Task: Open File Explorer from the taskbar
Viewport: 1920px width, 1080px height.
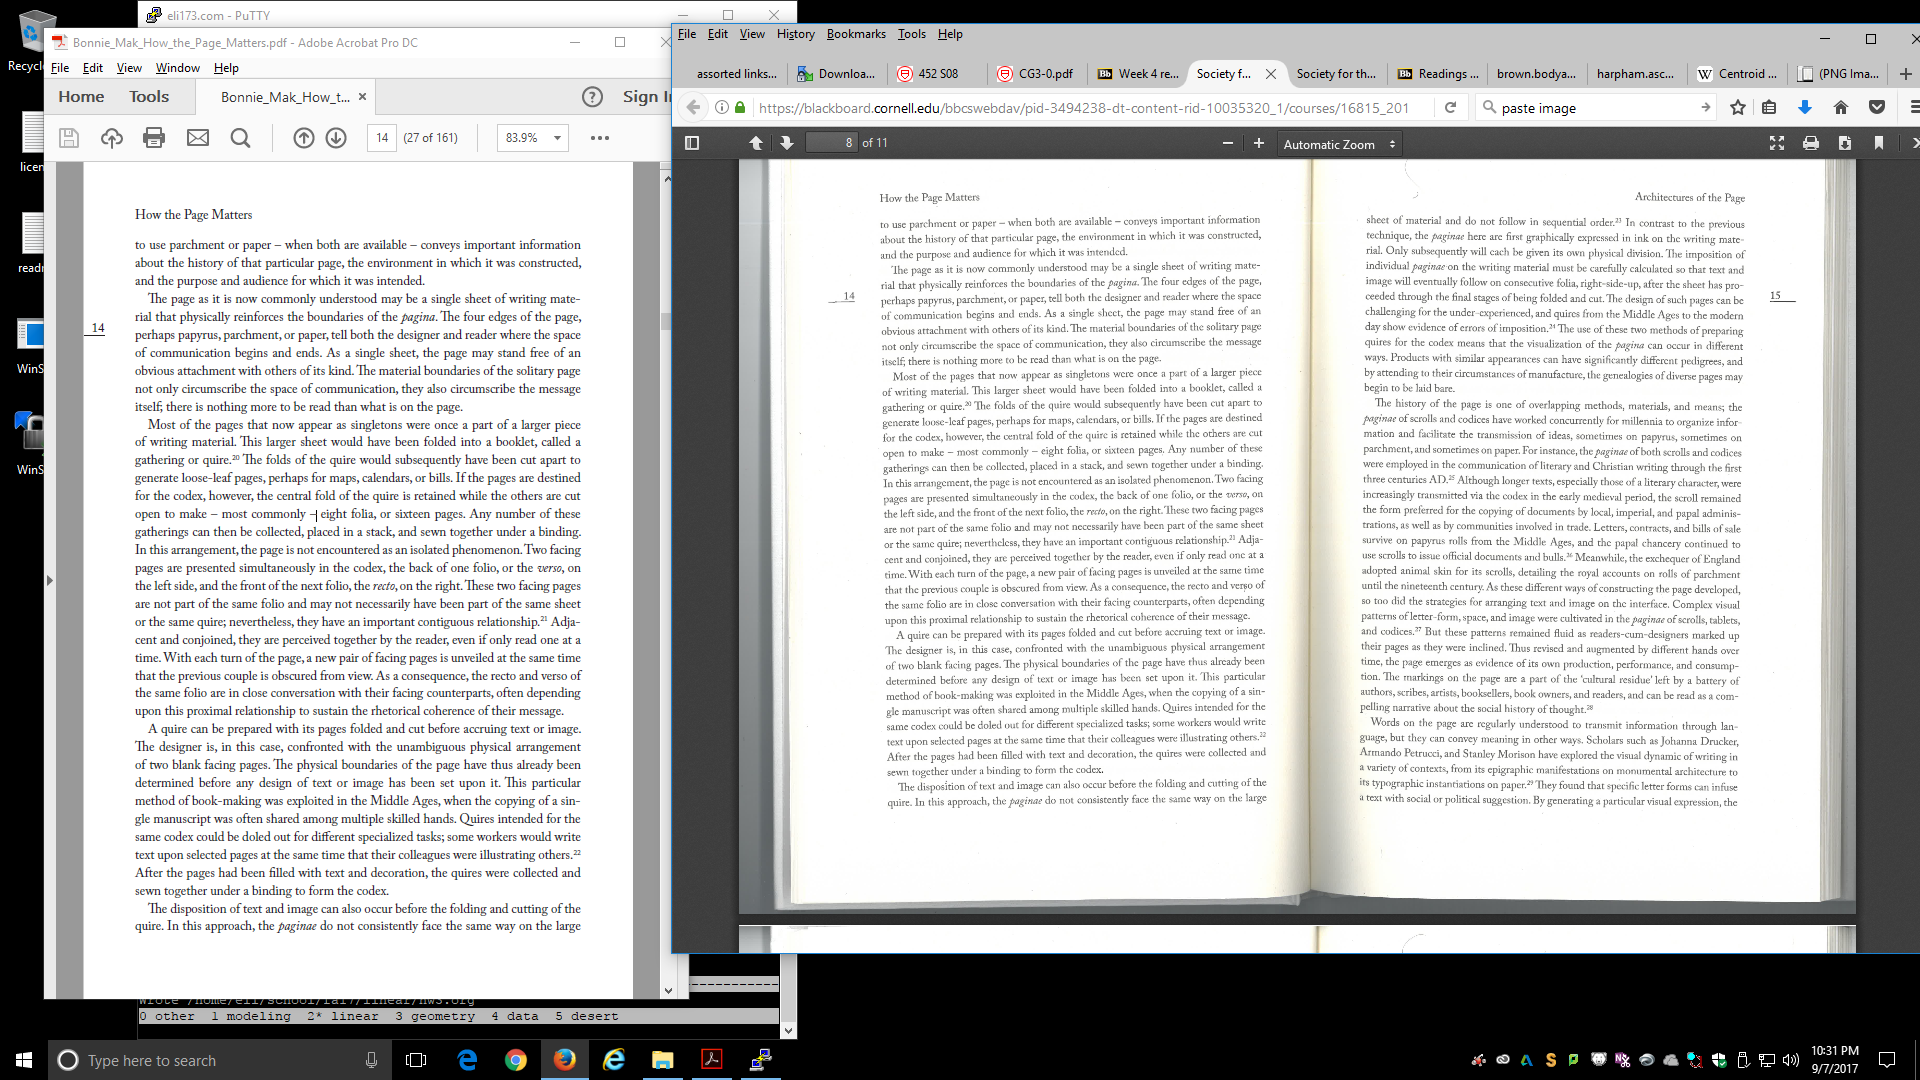Action: 662,1060
